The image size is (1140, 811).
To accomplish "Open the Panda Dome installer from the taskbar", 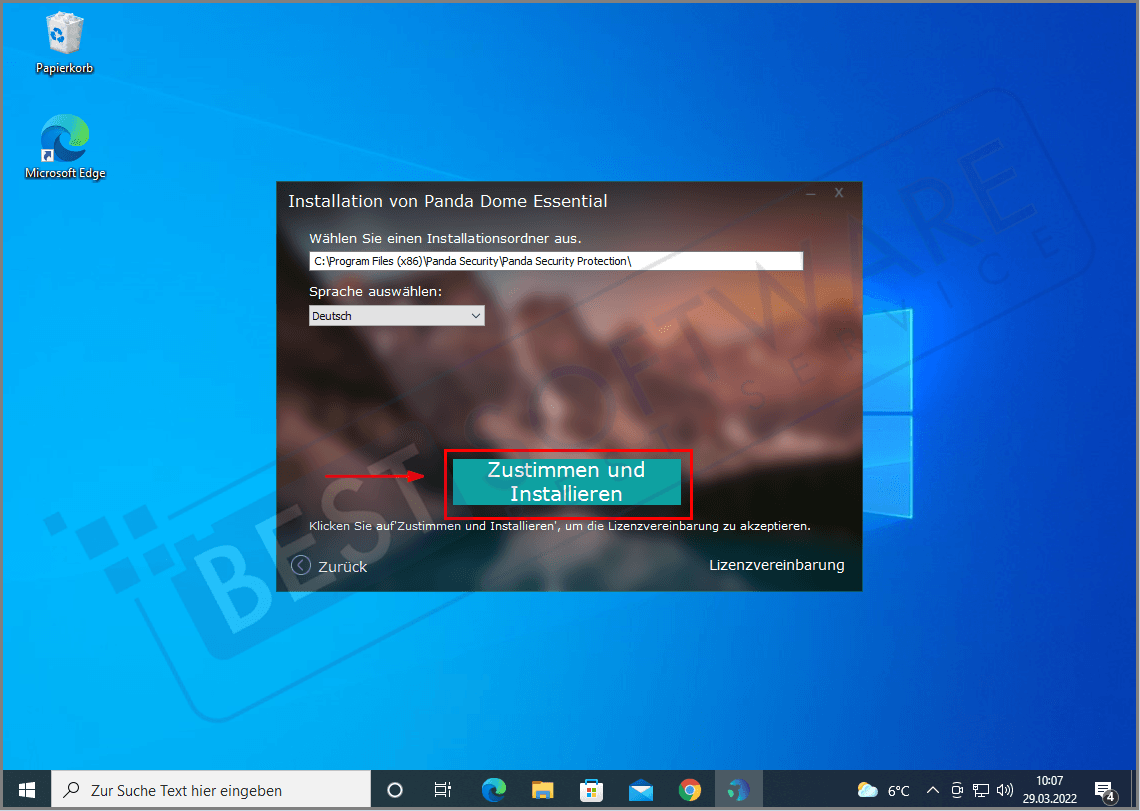I will point(737,789).
